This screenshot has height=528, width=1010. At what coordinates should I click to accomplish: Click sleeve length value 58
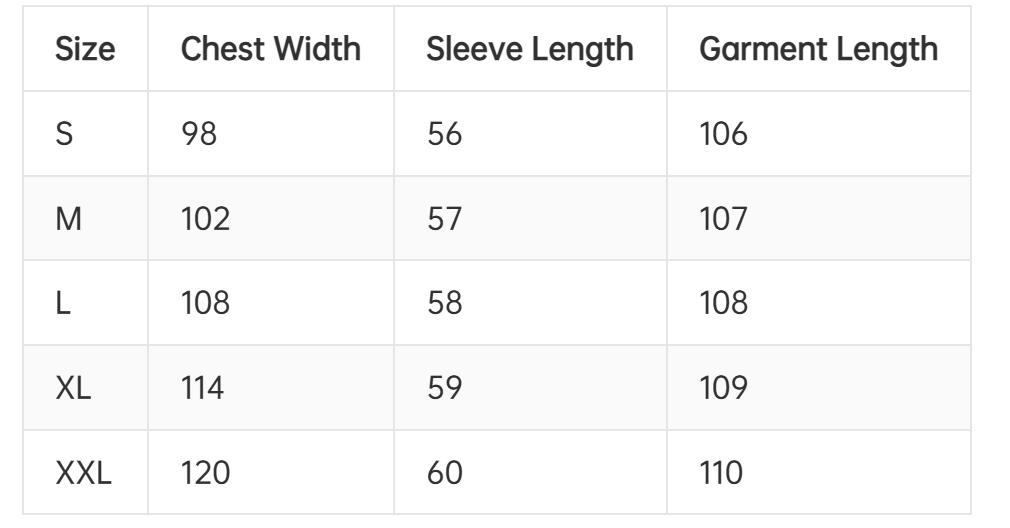coord(444,303)
